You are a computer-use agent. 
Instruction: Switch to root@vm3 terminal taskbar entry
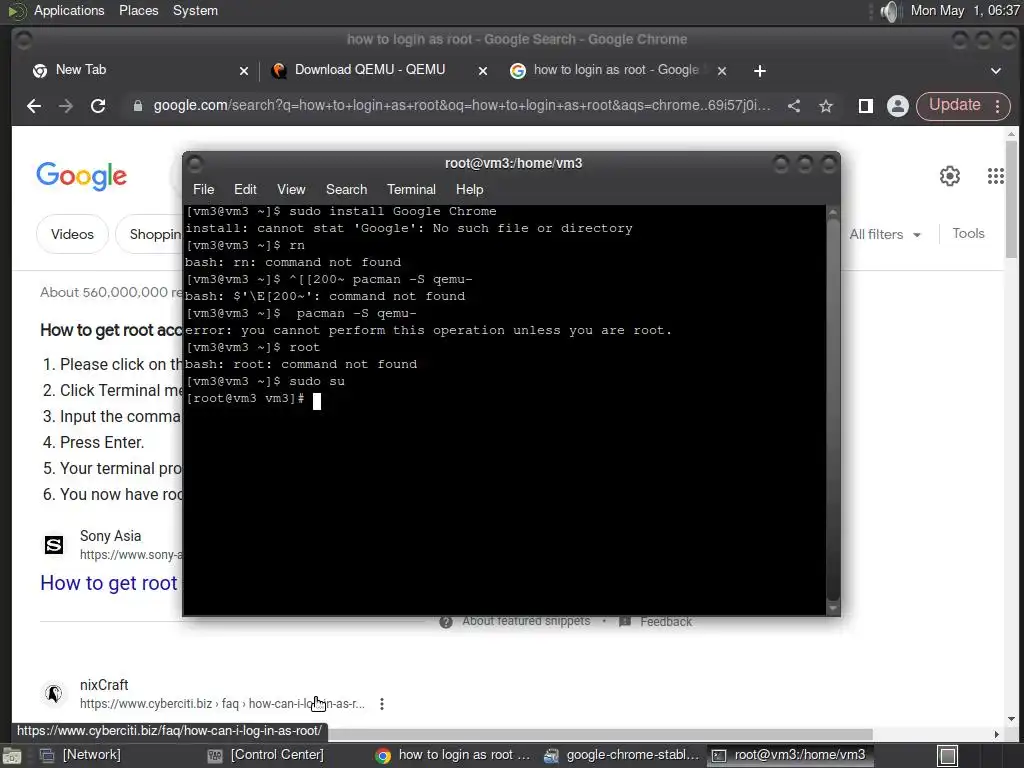(x=789, y=755)
